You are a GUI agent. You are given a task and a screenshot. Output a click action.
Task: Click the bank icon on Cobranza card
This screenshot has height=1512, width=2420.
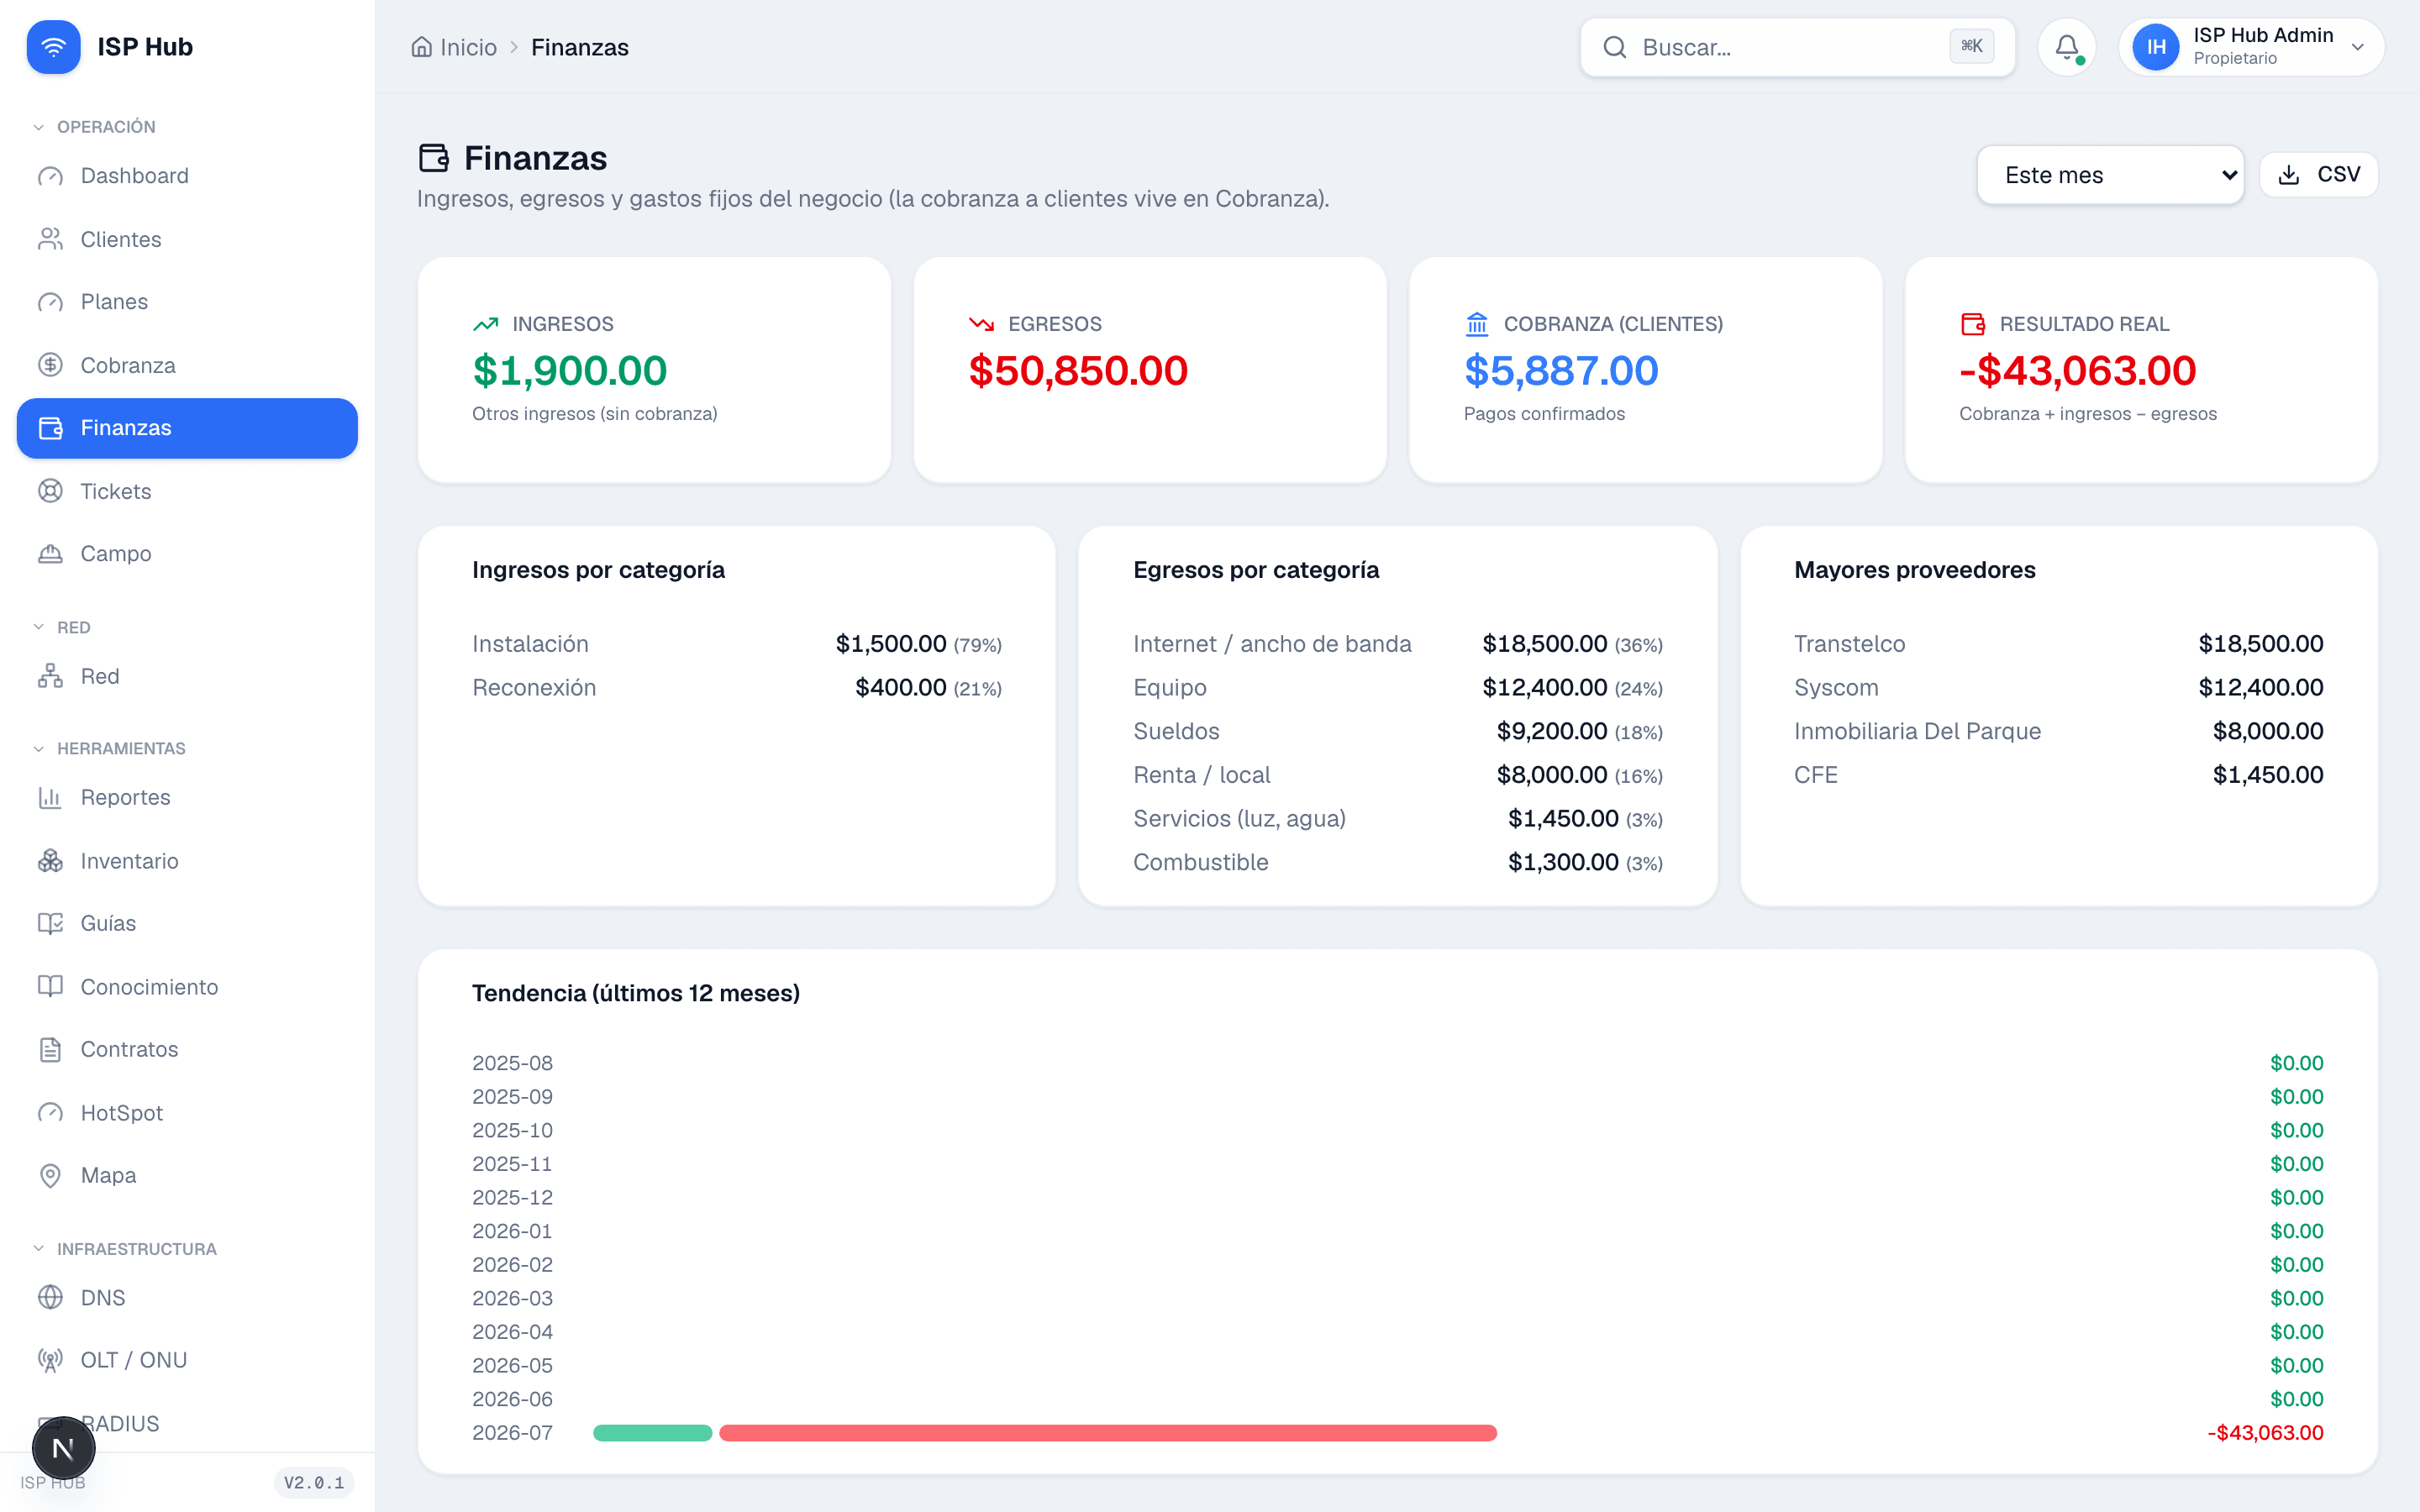click(1477, 324)
